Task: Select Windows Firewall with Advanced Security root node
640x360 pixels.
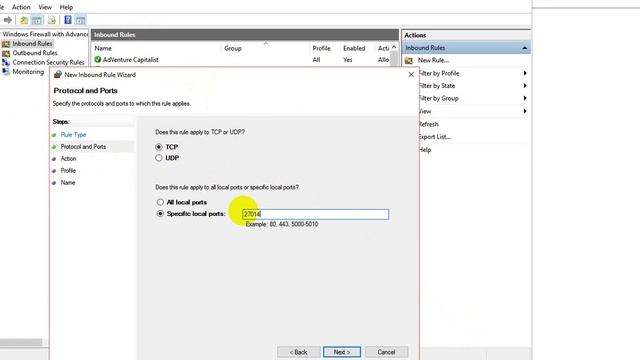Action: tap(45, 34)
